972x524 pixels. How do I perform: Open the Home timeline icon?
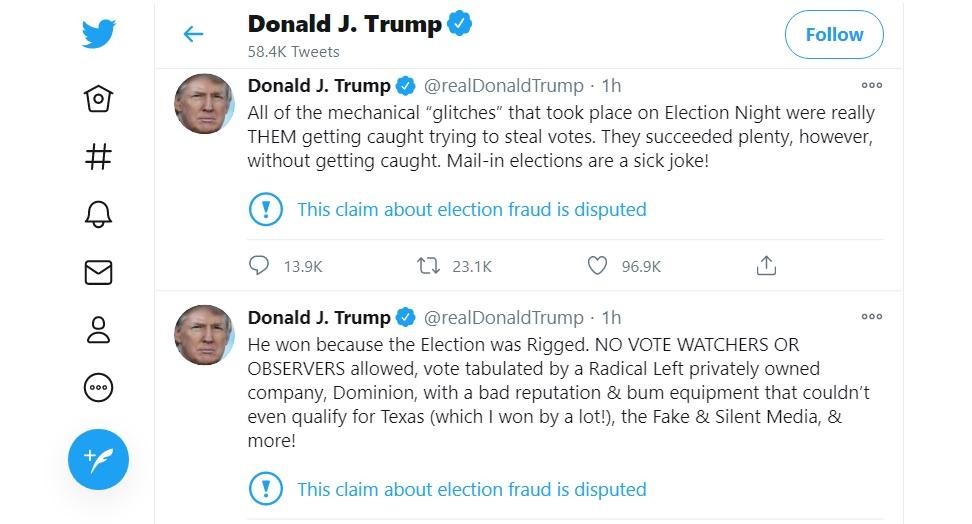pos(99,98)
